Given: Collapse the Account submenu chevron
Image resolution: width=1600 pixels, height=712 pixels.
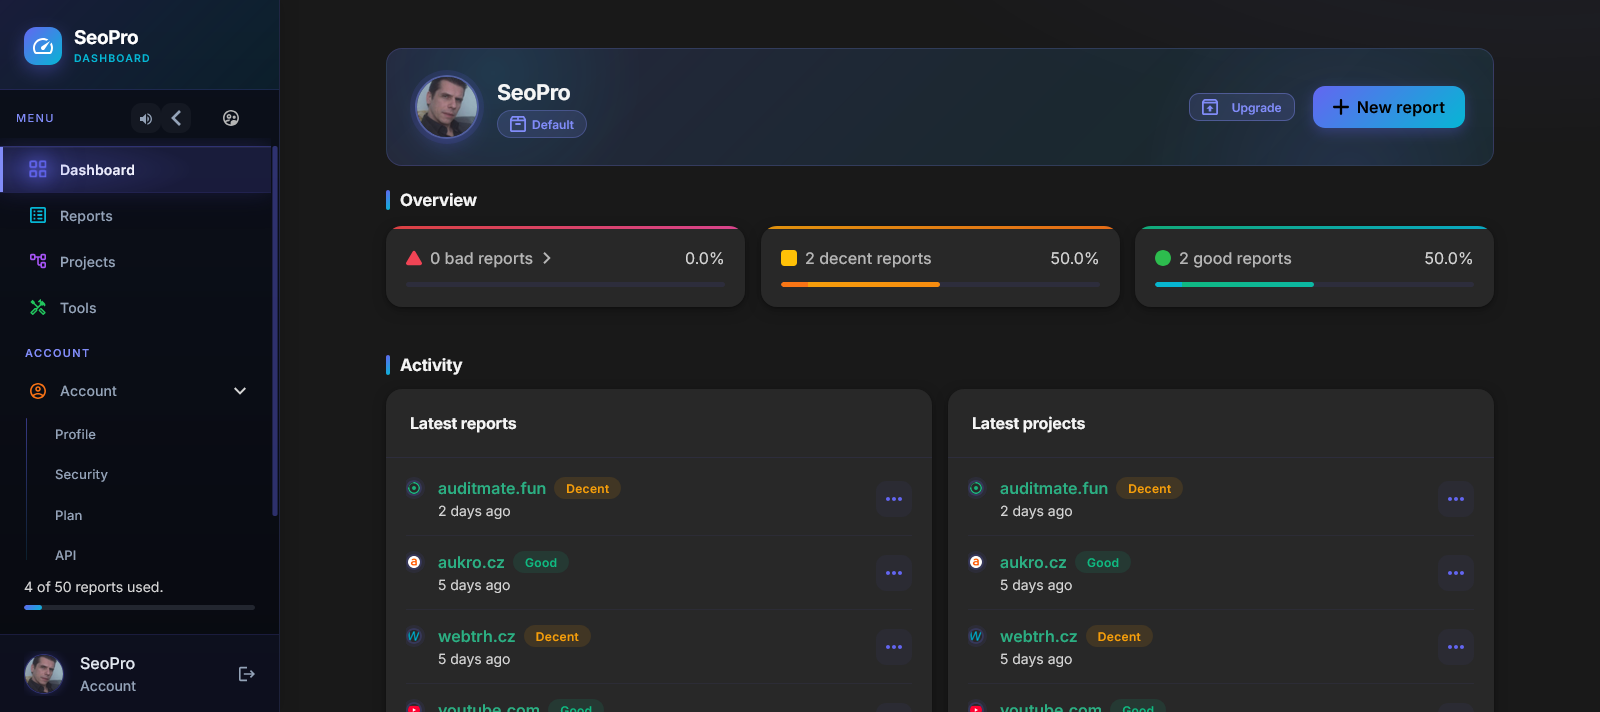Looking at the screenshot, I should [240, 391].
